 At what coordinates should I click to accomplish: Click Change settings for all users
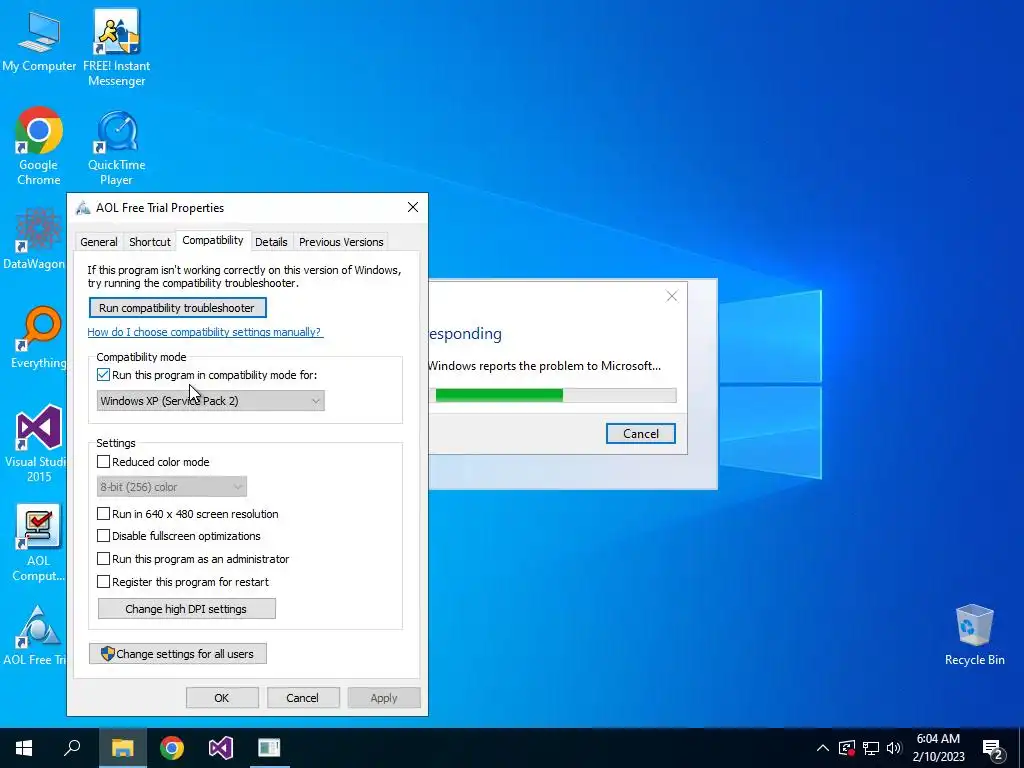178,654
